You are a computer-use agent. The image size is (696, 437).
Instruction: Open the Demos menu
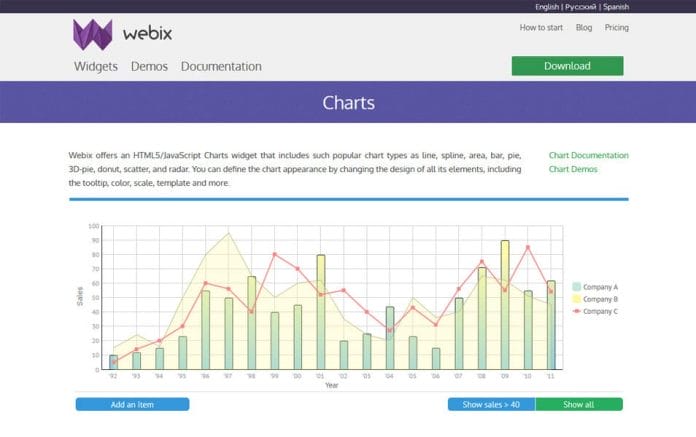(149, 67)
